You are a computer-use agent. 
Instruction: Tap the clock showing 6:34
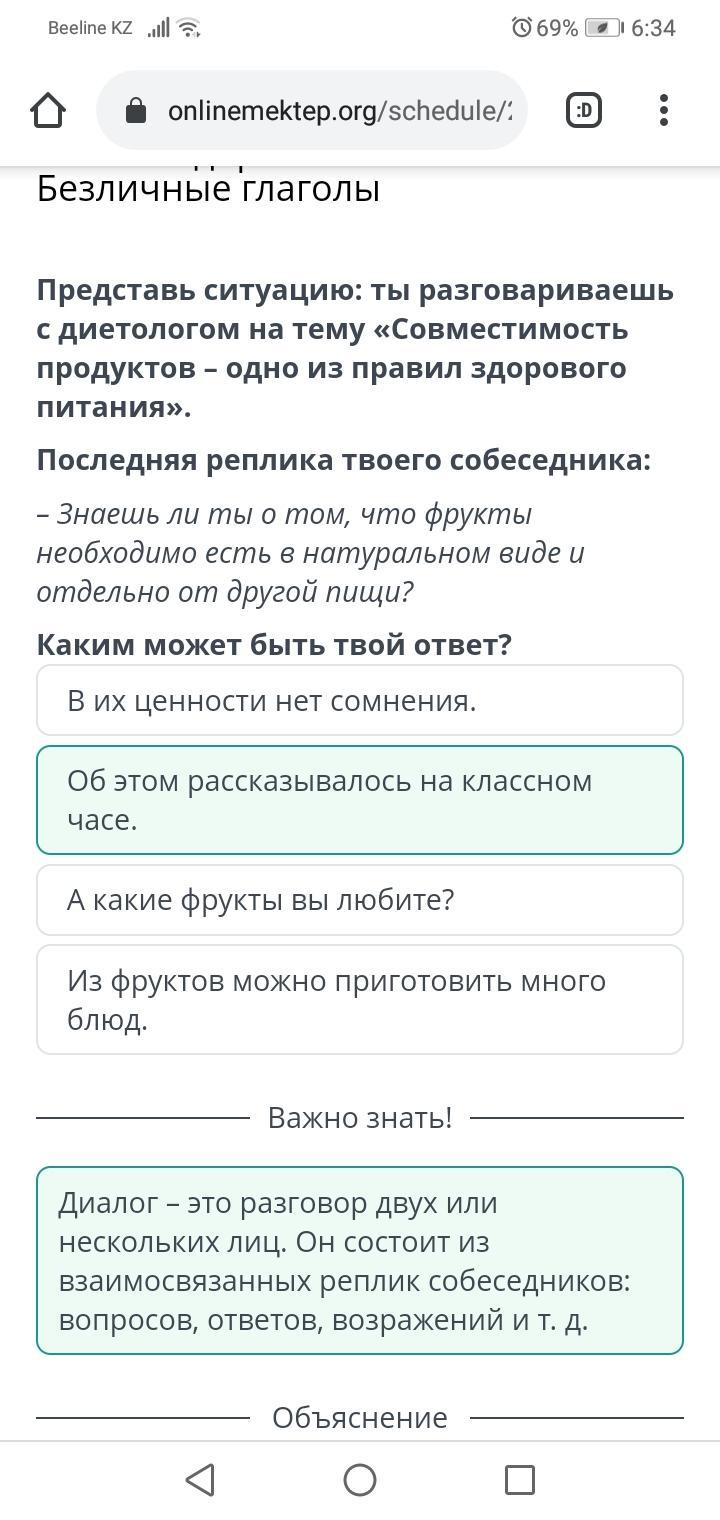point(653,28)
